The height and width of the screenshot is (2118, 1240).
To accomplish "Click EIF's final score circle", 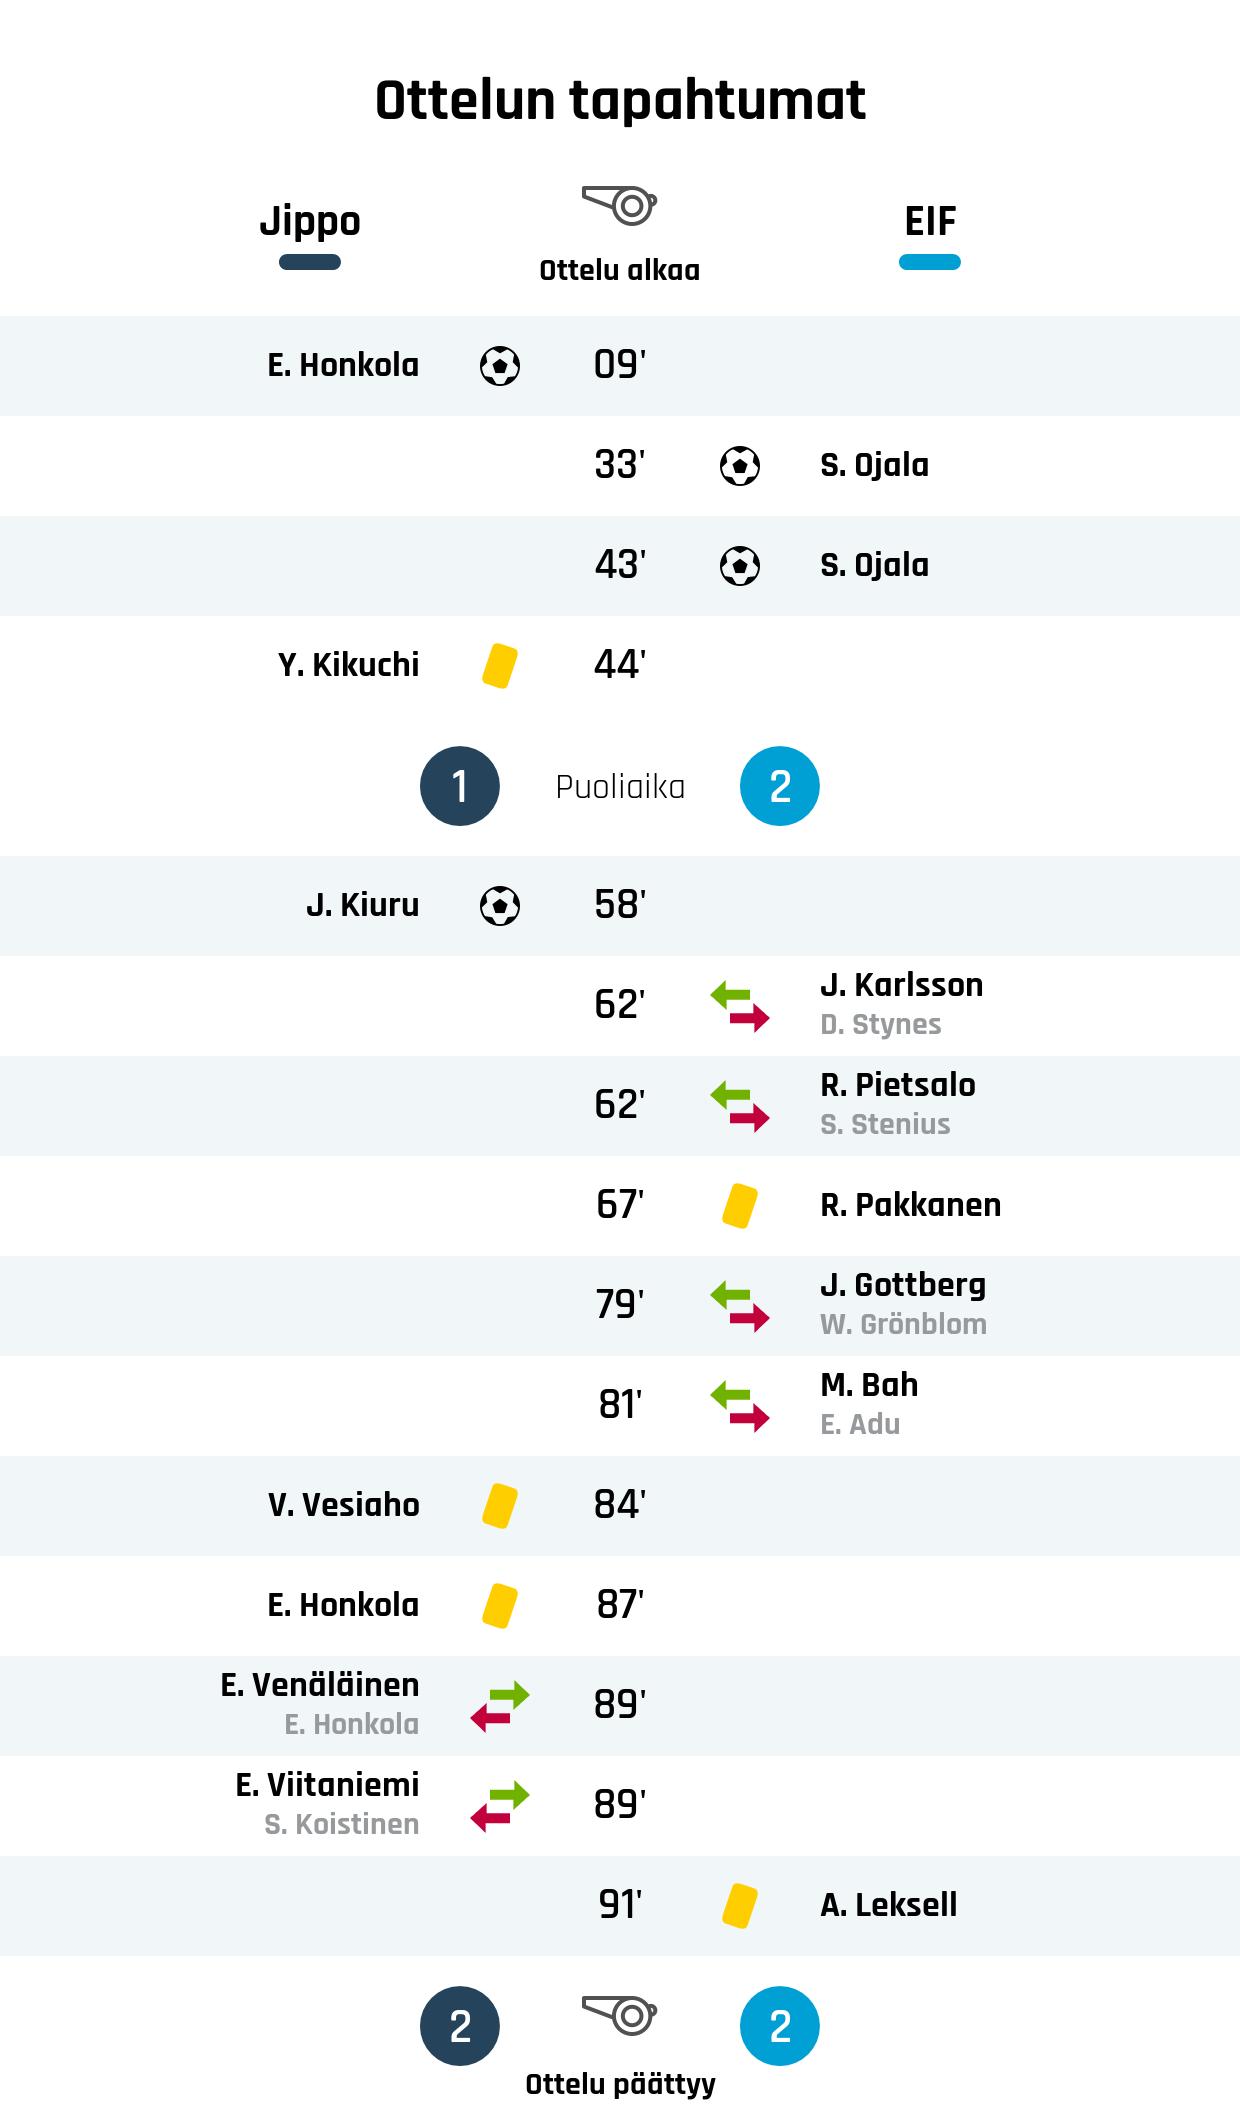I will (x=780, y=2026).
